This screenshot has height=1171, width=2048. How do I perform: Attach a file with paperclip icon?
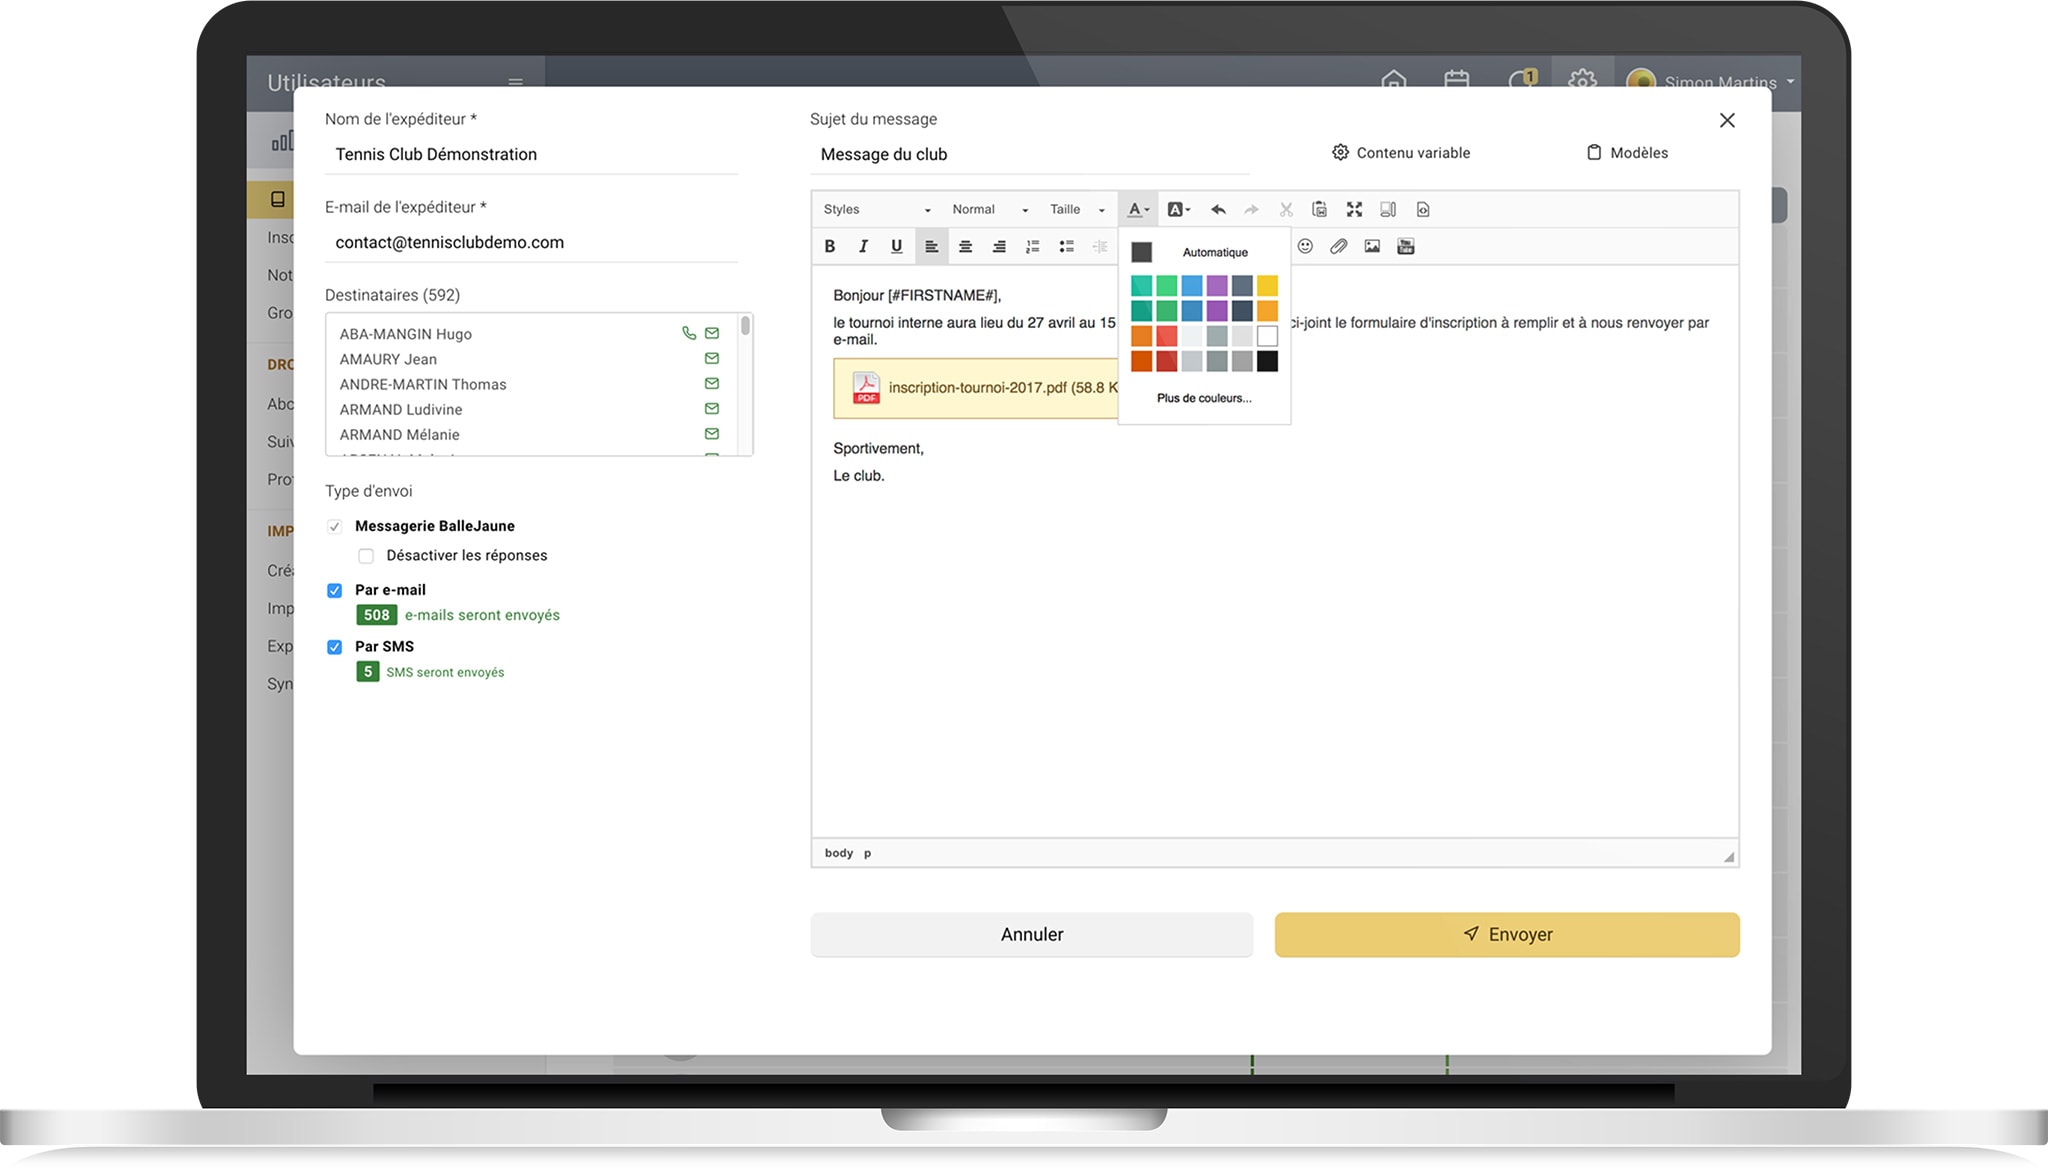[x=1338, y=246]
